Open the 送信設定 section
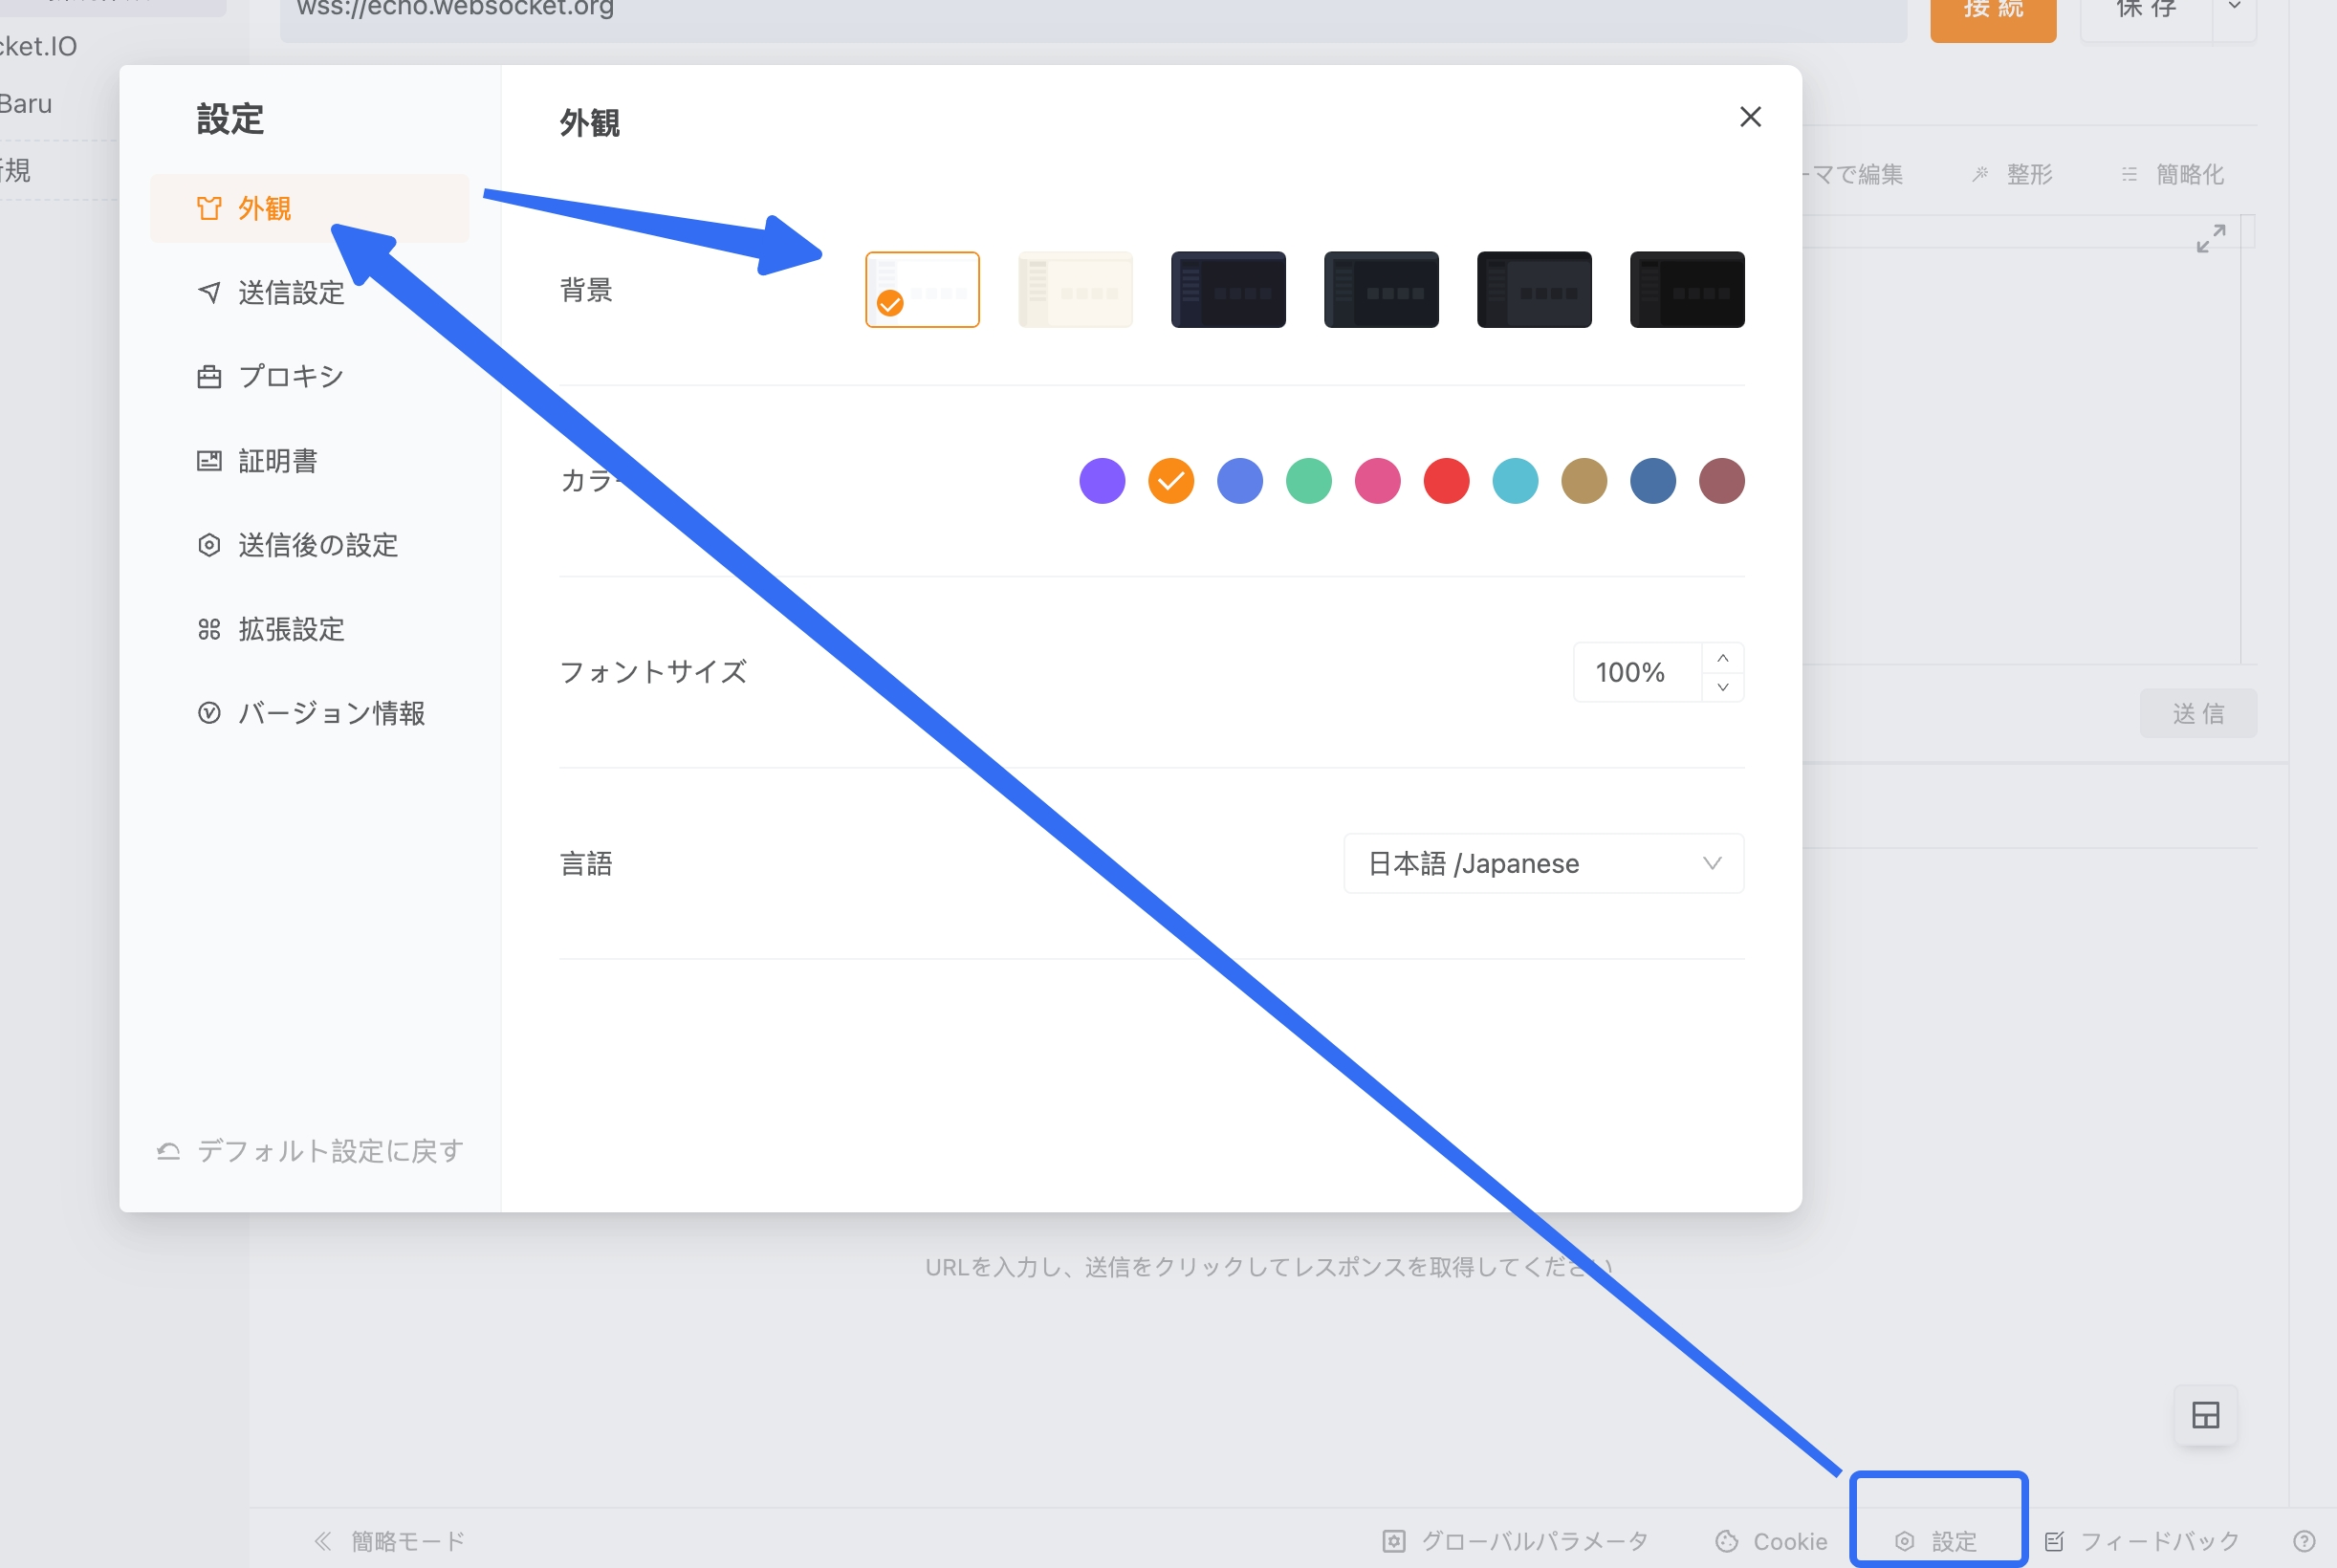 pos(309,292)
